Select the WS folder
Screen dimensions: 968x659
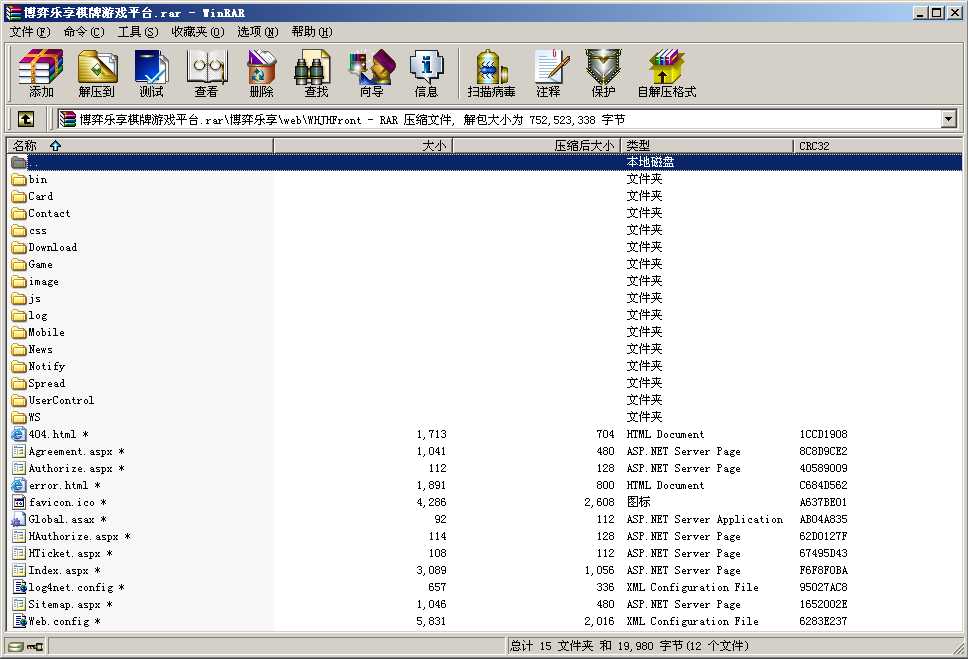[x=26, y=418]
